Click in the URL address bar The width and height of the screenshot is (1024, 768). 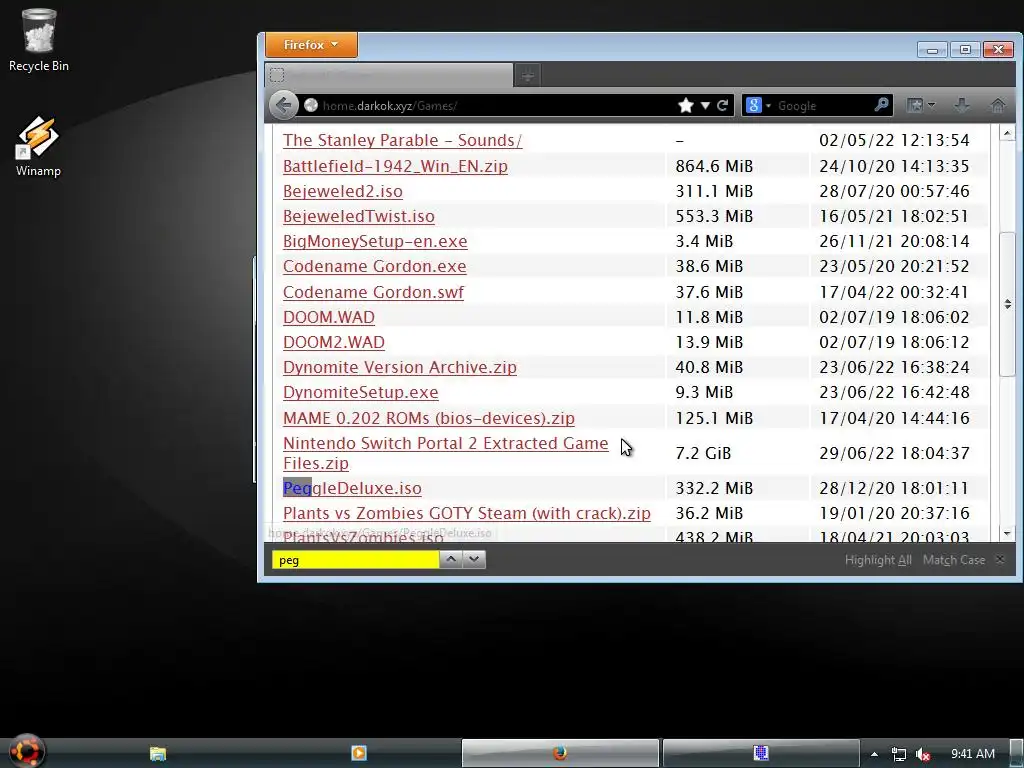coord(496,105)
